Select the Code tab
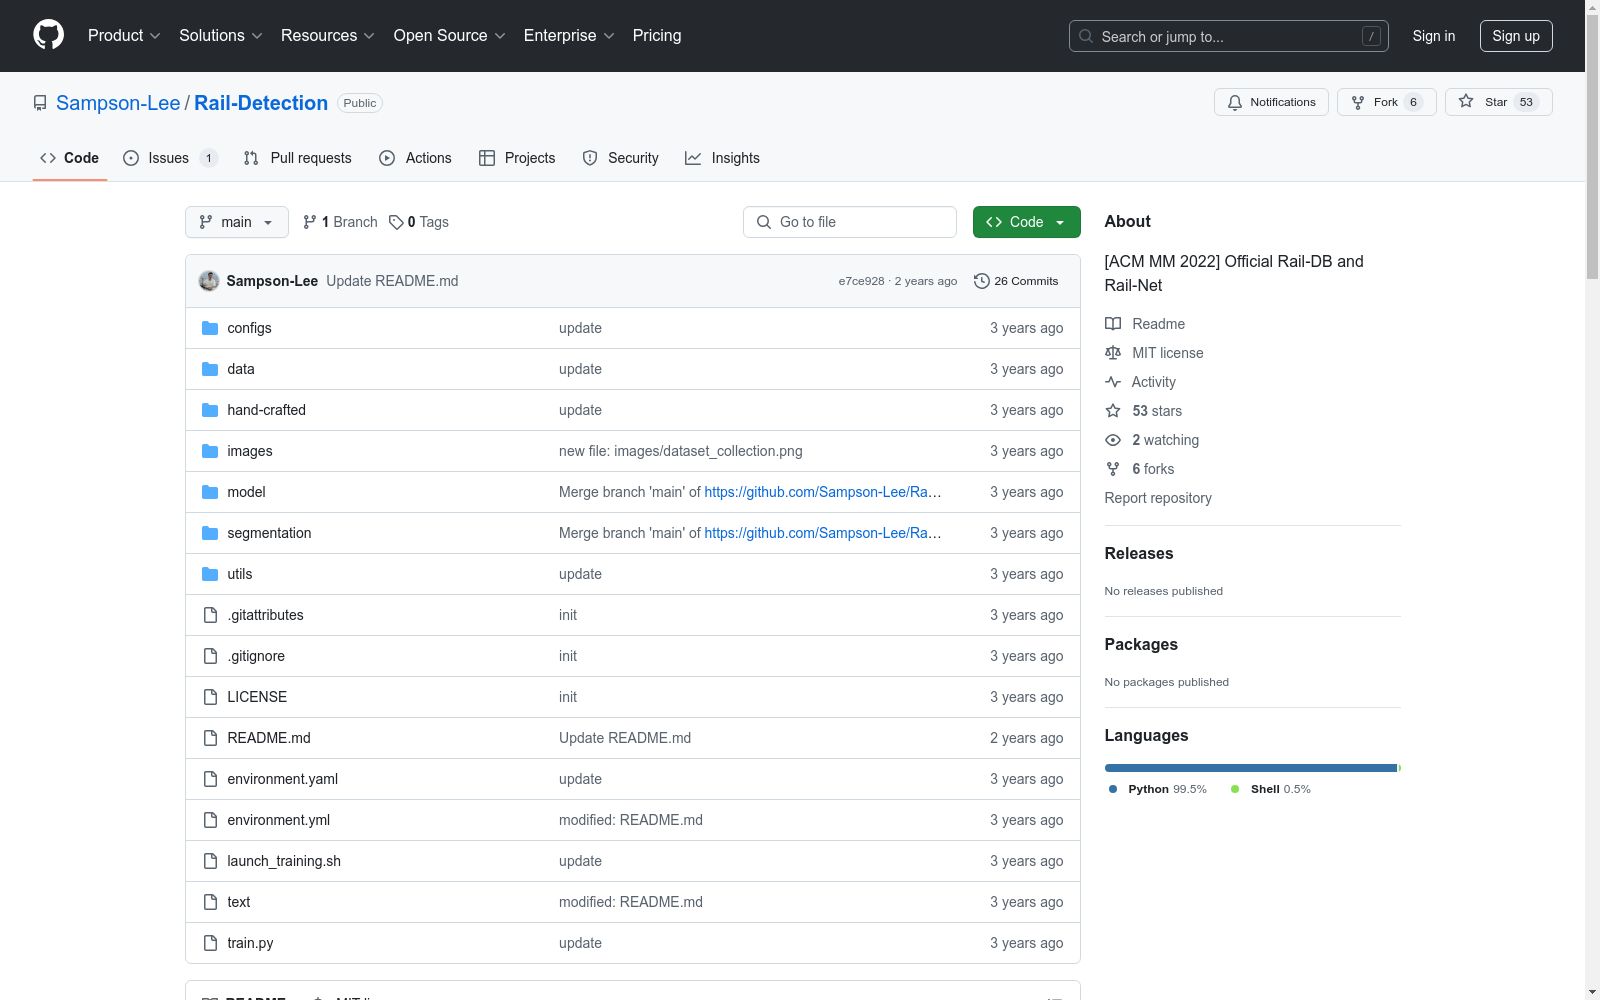This screenshot has width=1600, height=1000. coord(70,158)
